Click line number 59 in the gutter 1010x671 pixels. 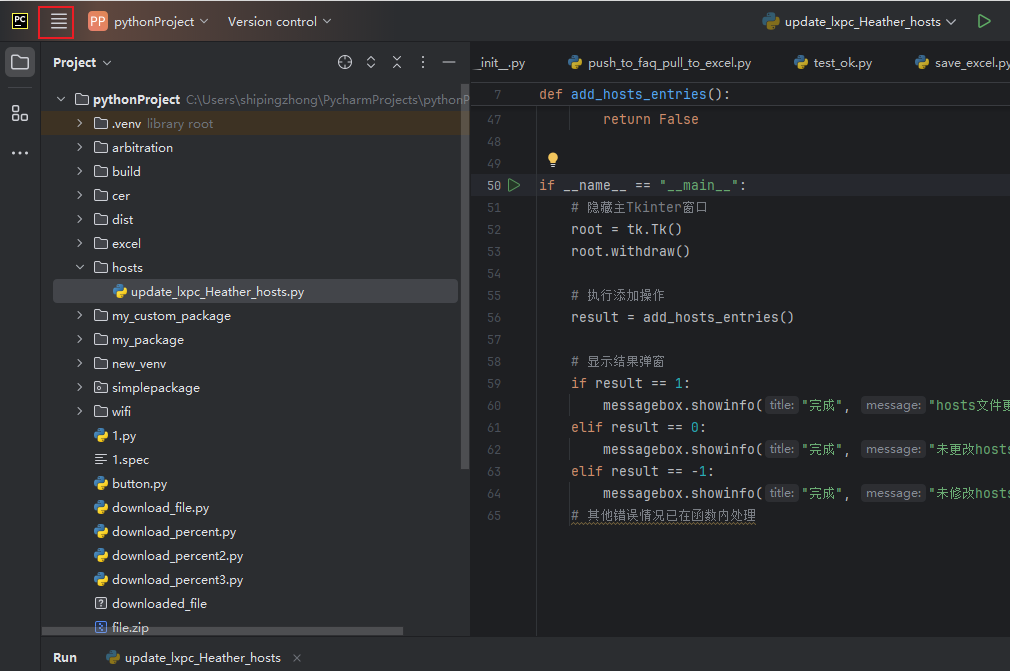click(494, 384)
